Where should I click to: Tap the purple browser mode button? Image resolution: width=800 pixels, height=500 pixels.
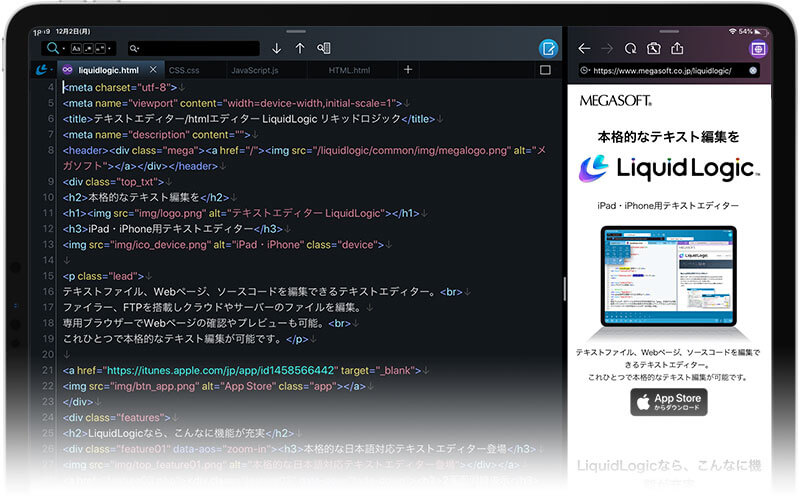(758, 48)
